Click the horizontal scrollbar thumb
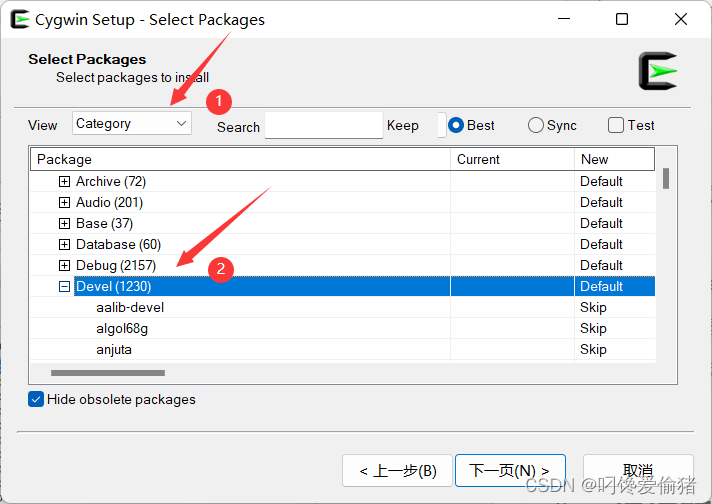Screen dimensions: 712x504 (108, 373)
